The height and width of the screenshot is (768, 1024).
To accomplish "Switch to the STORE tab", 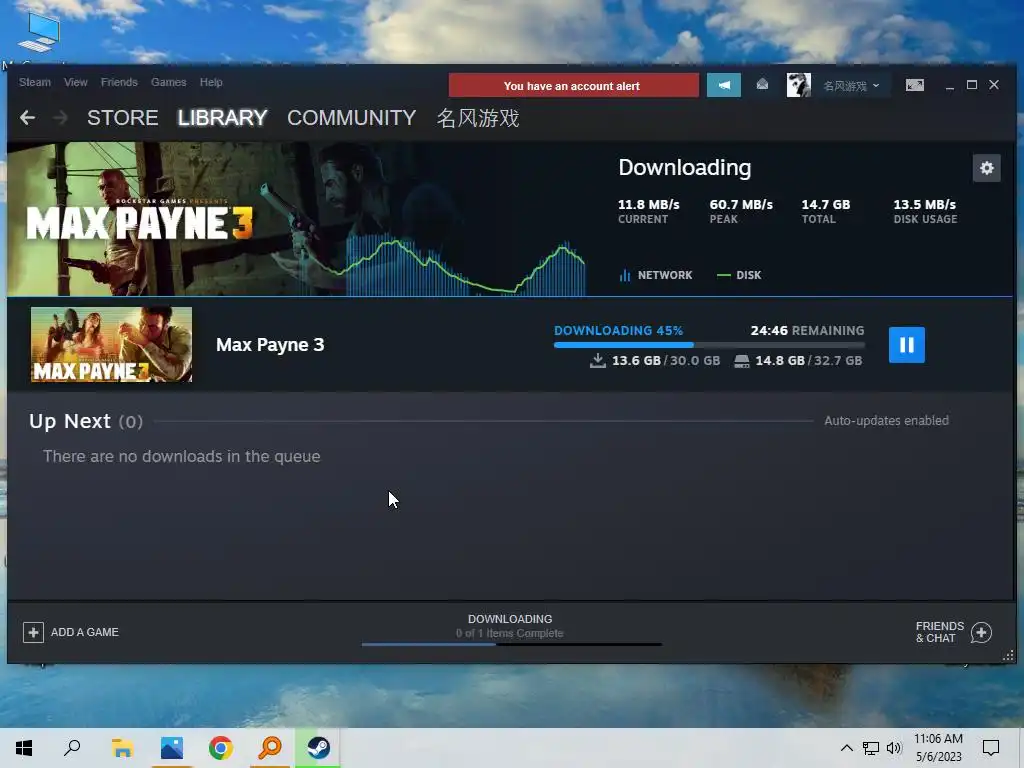I will point(122,118).
